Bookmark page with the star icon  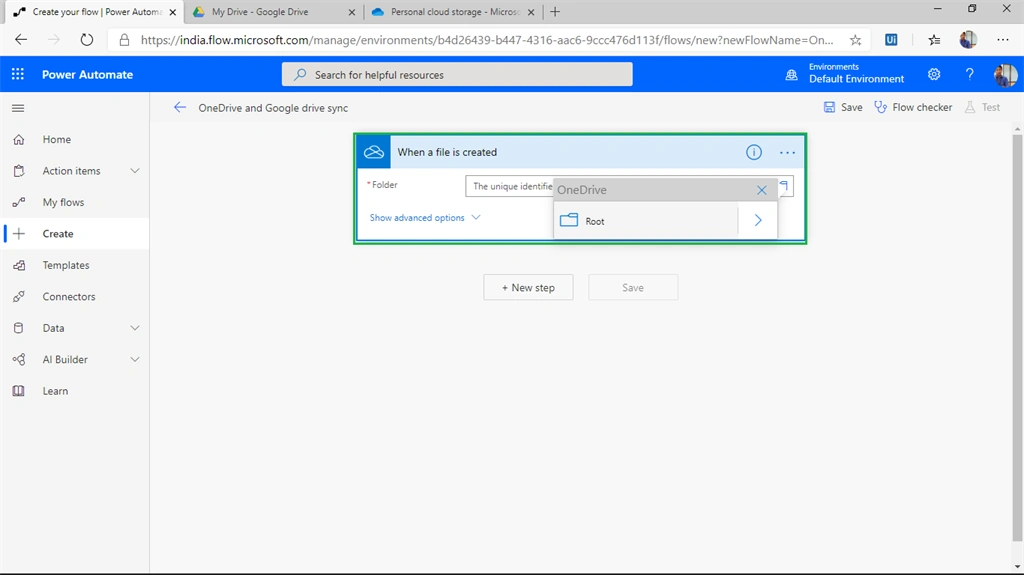click(856, 40)
